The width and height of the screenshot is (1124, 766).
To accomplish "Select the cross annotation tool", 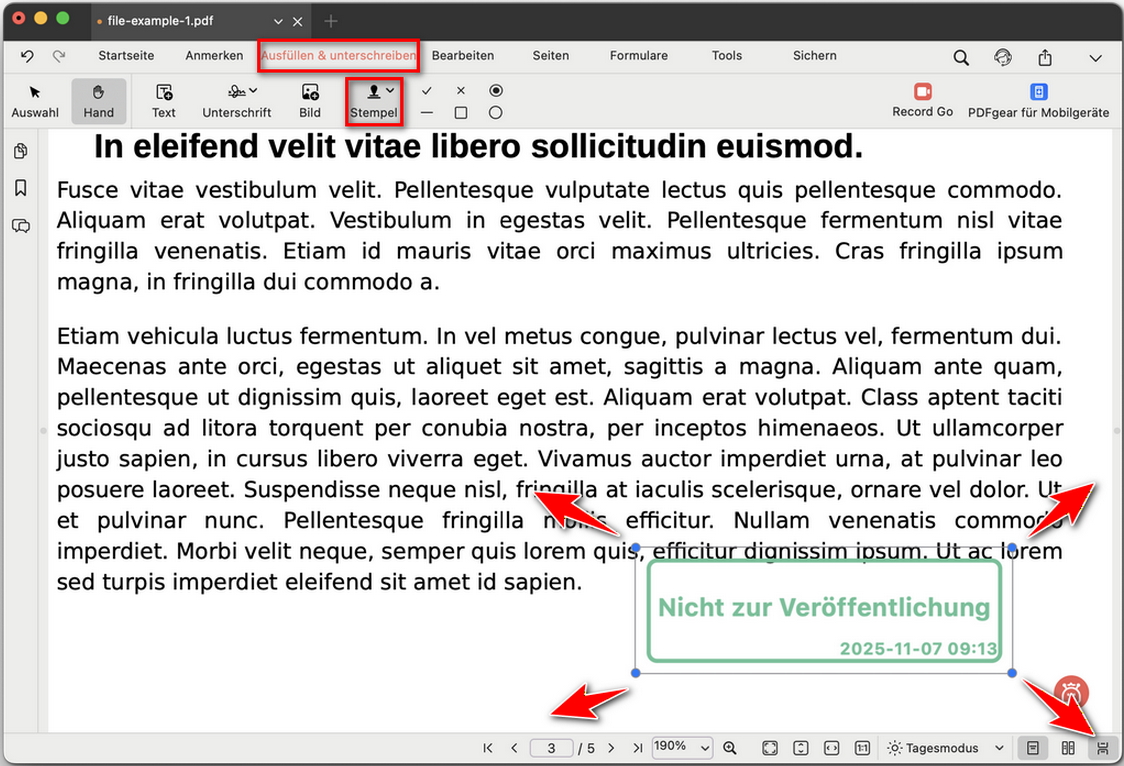I will 461,91.
